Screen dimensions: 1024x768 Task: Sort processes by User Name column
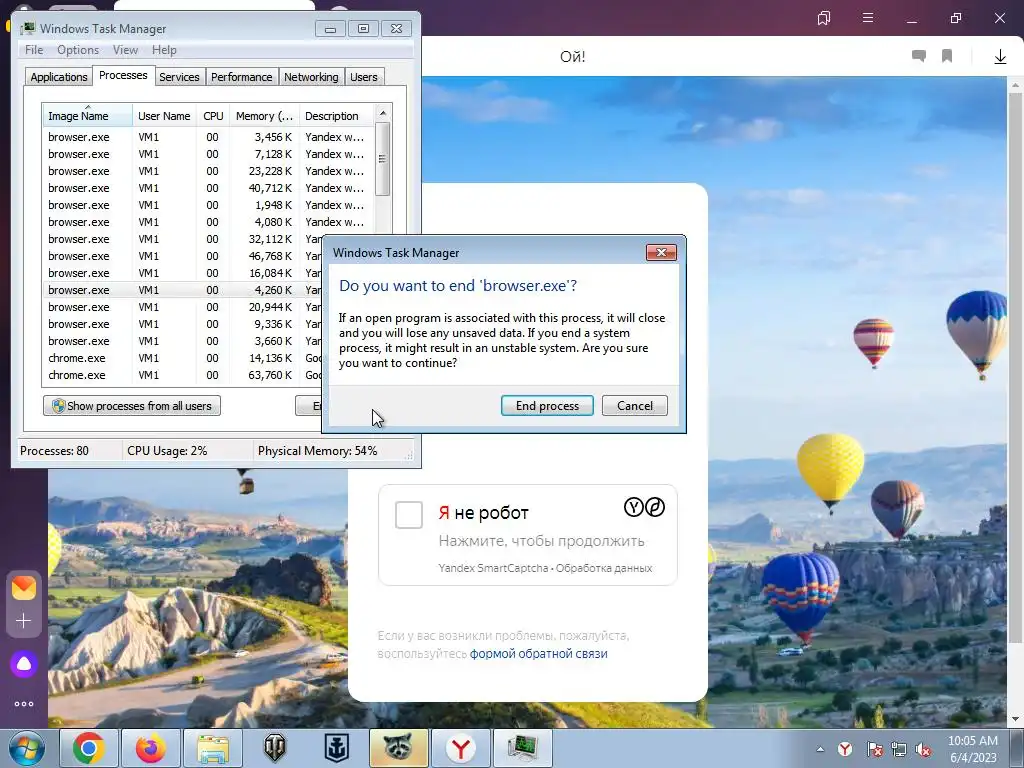coord(165,116)
